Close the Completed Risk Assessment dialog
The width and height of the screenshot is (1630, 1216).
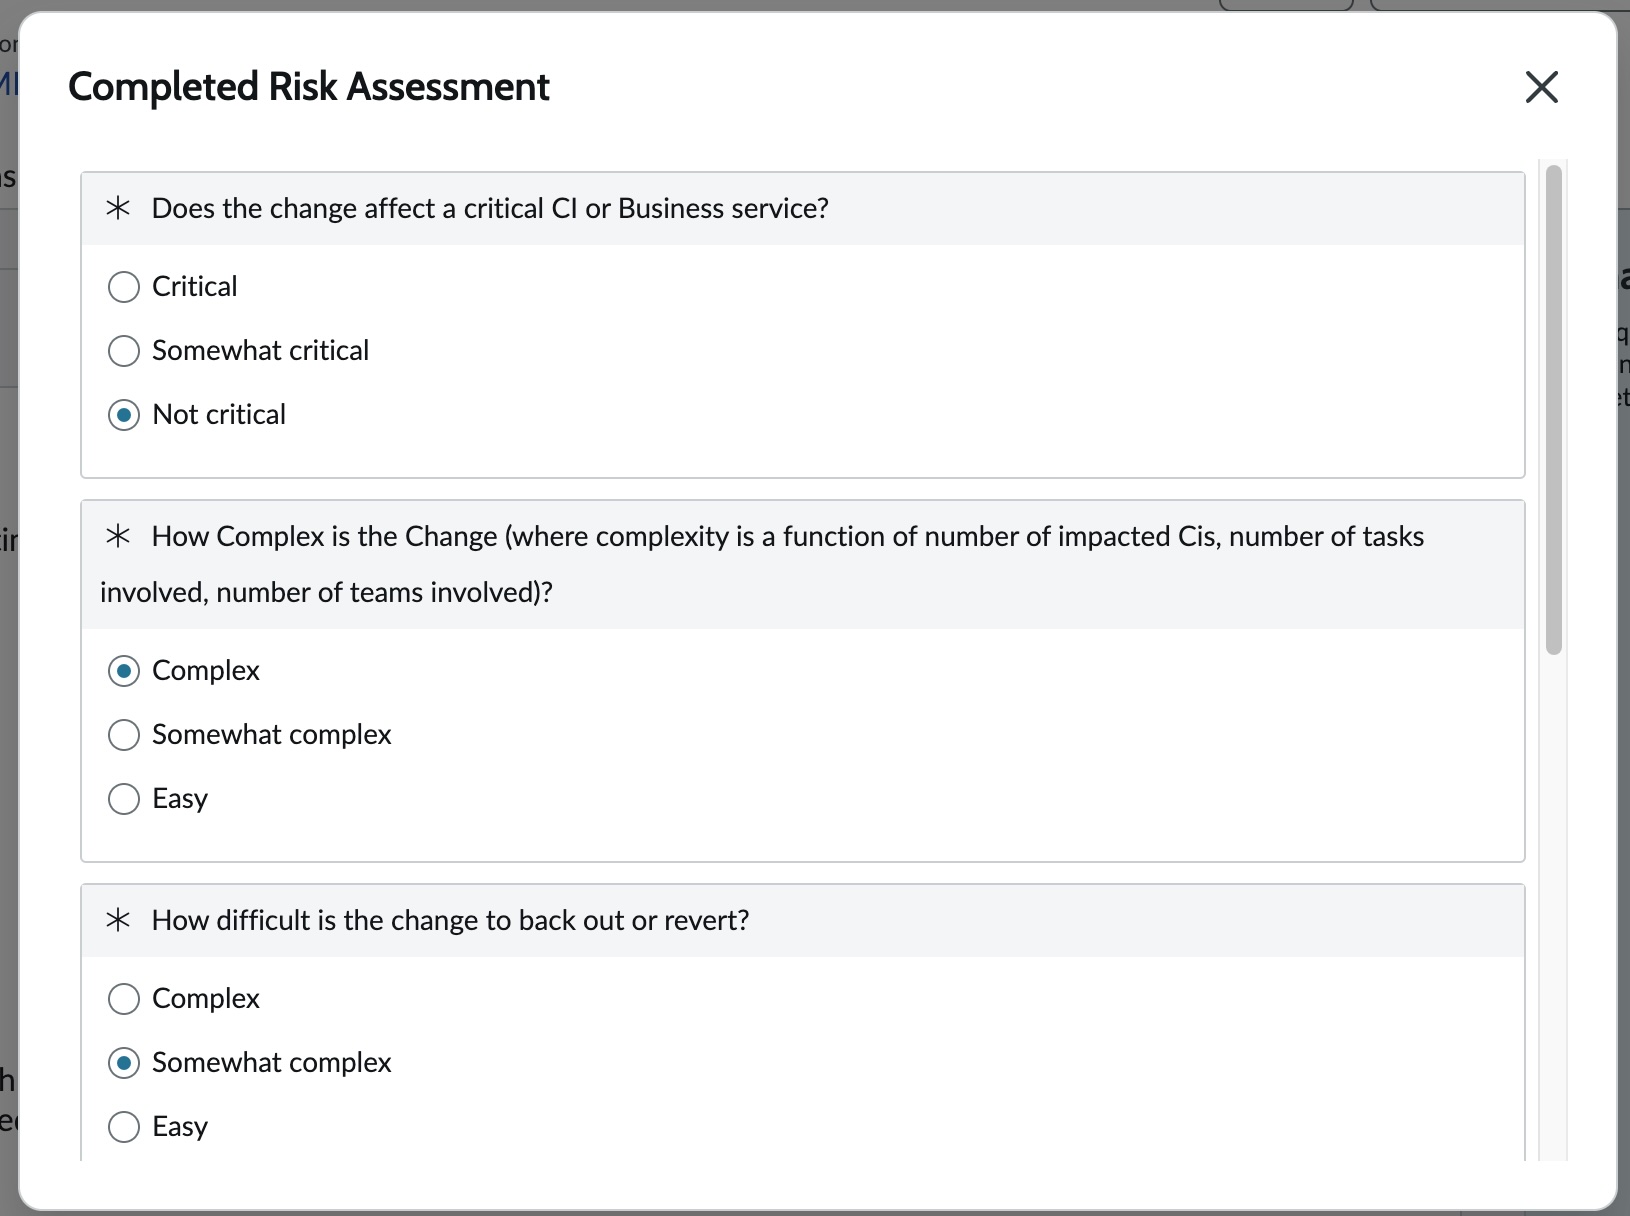1541,87
